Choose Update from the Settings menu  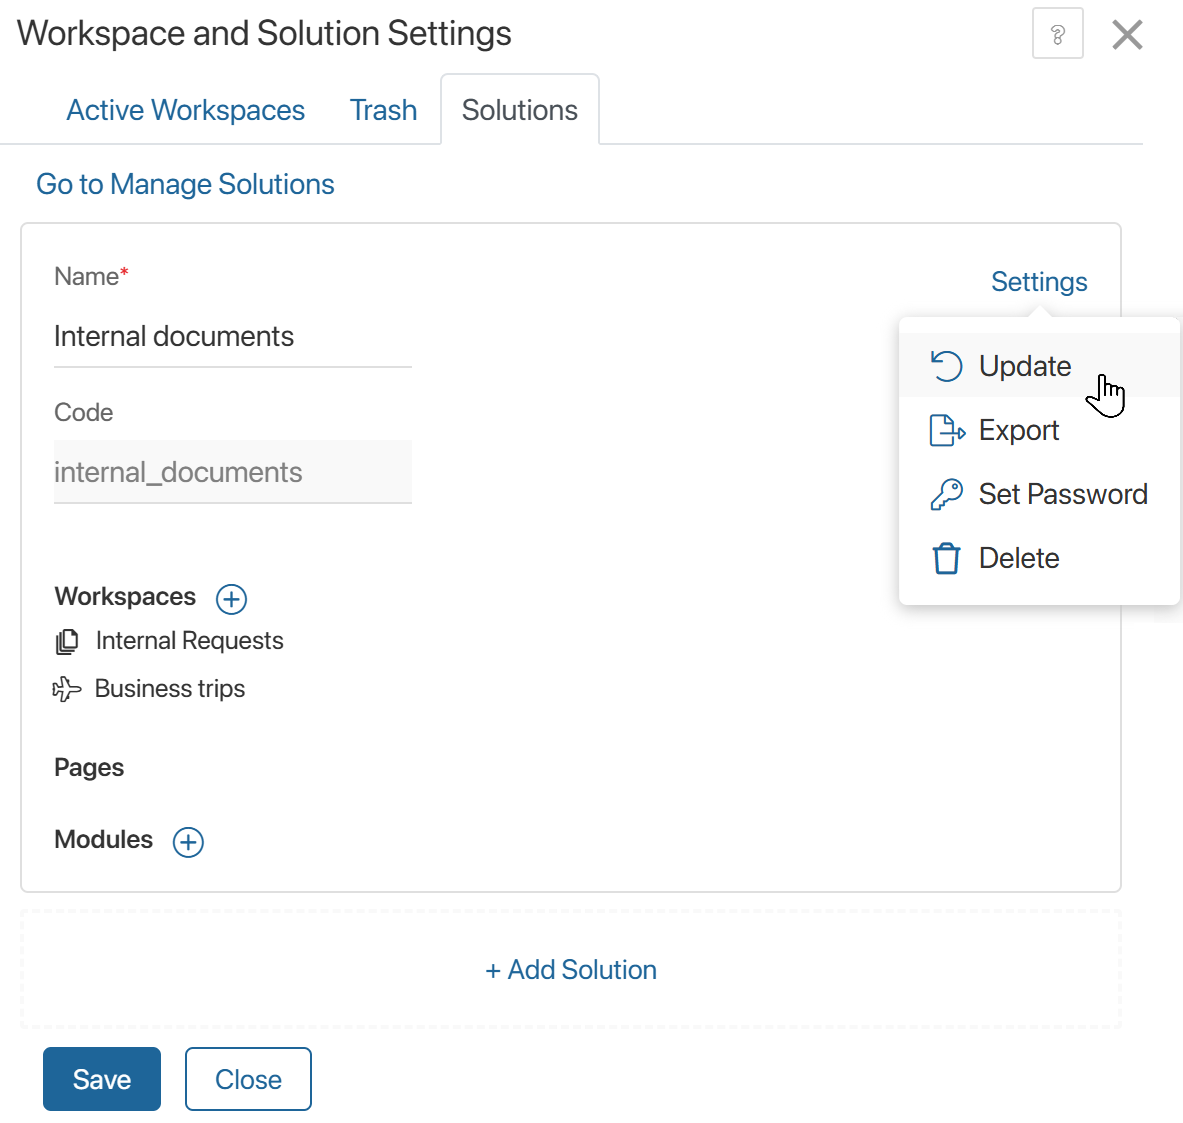point(1023,366)
